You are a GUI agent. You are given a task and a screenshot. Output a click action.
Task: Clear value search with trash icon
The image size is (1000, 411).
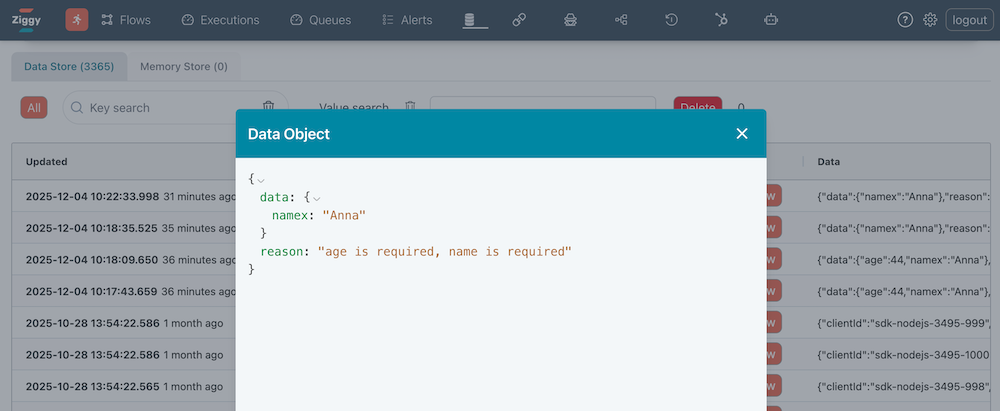coord(410,107)
